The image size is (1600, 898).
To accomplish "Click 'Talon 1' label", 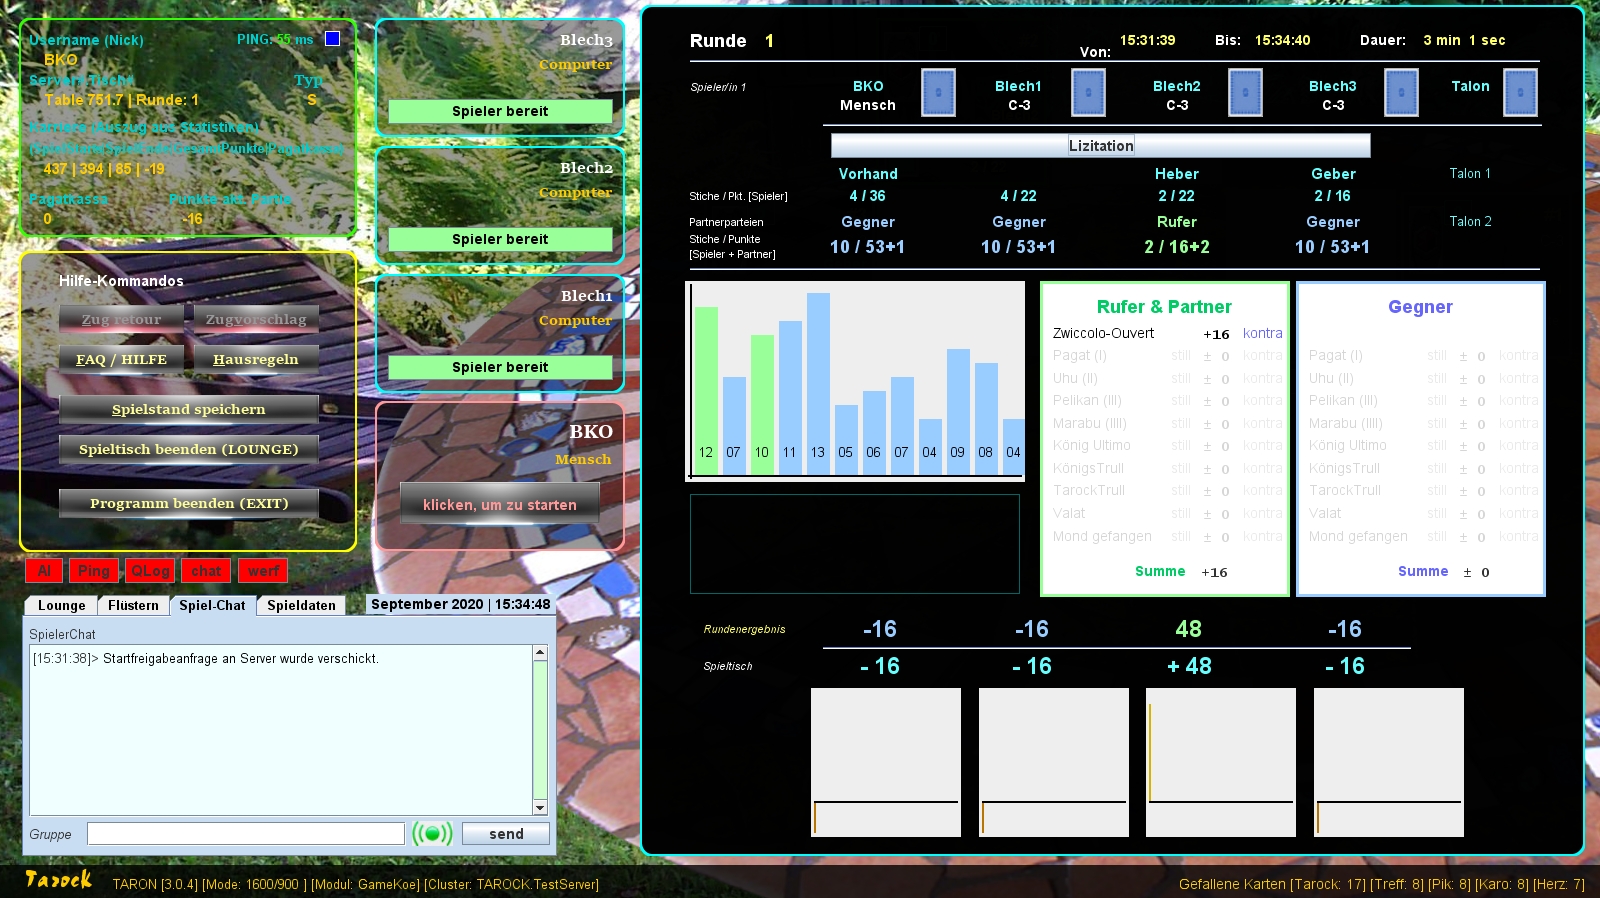I will point(1470,173).
